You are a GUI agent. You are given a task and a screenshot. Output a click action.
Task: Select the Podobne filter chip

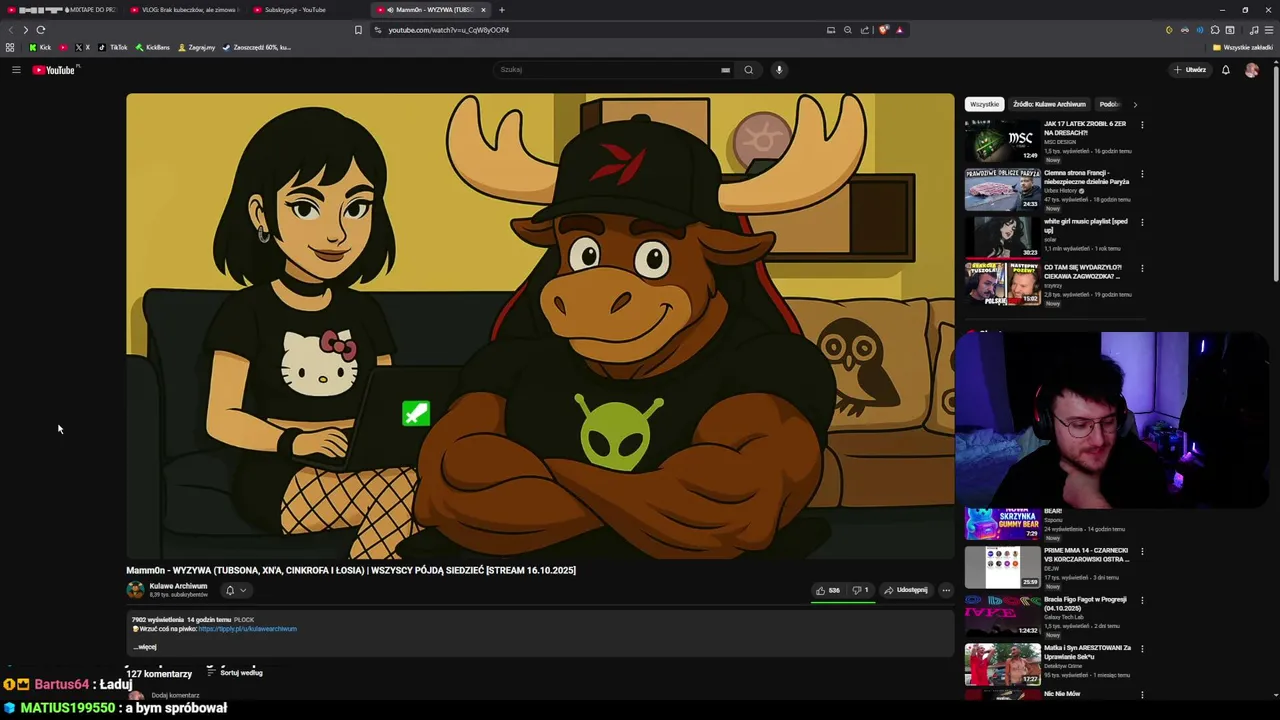click(x=1109, y=104)
